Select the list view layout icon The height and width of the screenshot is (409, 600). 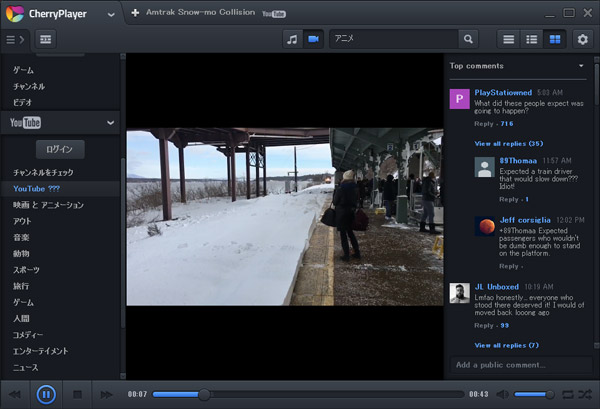509,39
